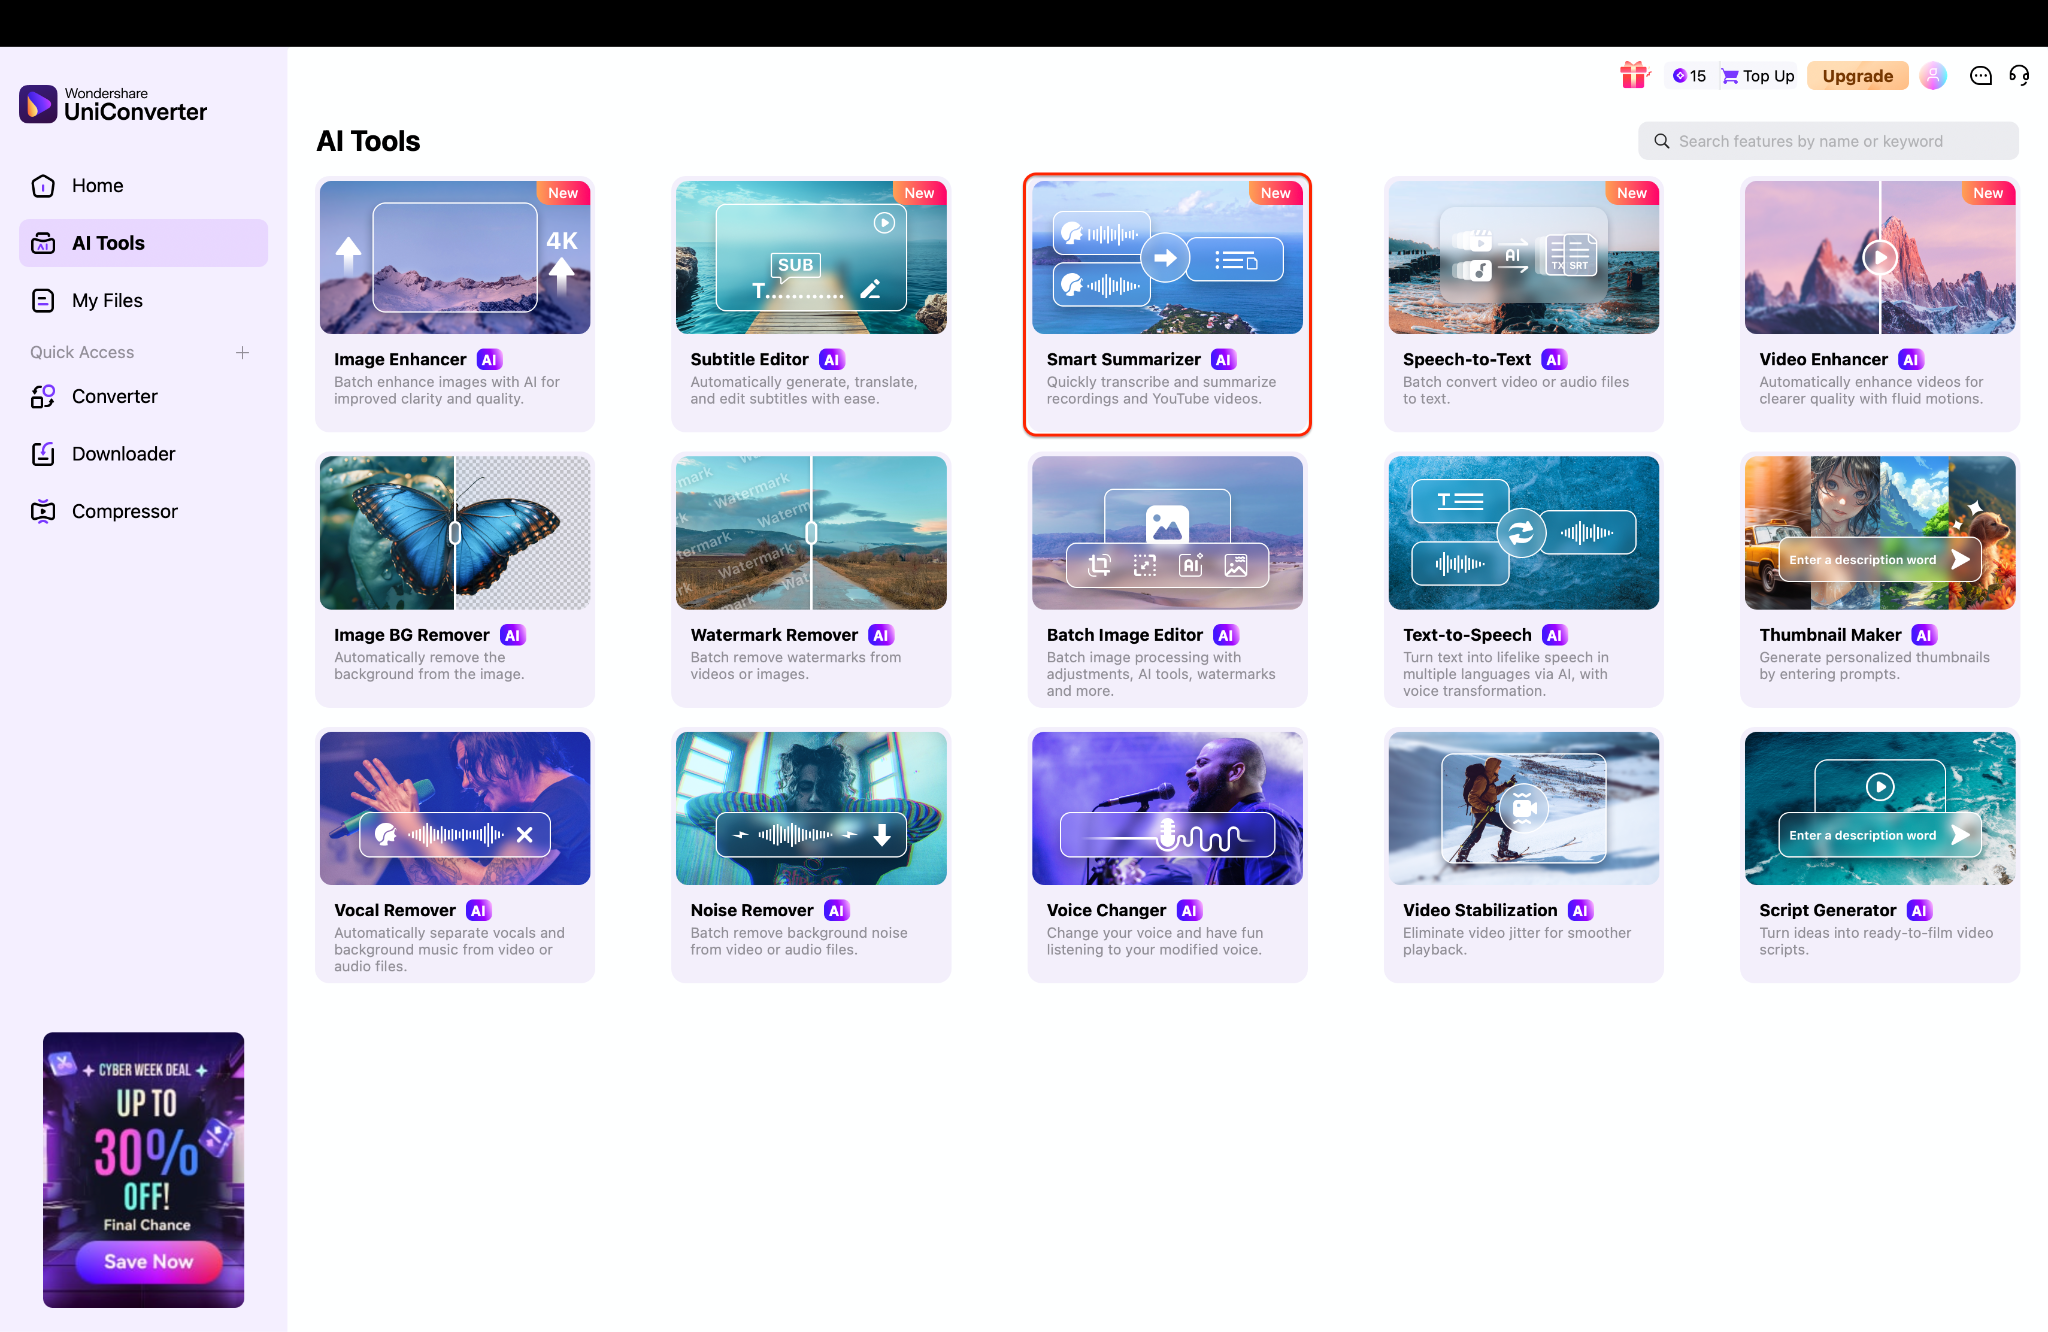The image size is (2048, 1332).
Task: Open the Compressor from the sidebar
Action: pos(124,511)
